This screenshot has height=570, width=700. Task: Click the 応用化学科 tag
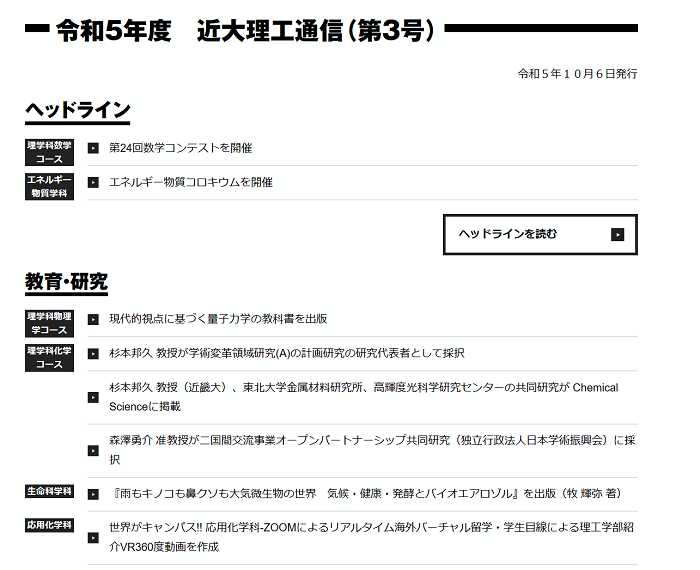click(x=49, y=525)
